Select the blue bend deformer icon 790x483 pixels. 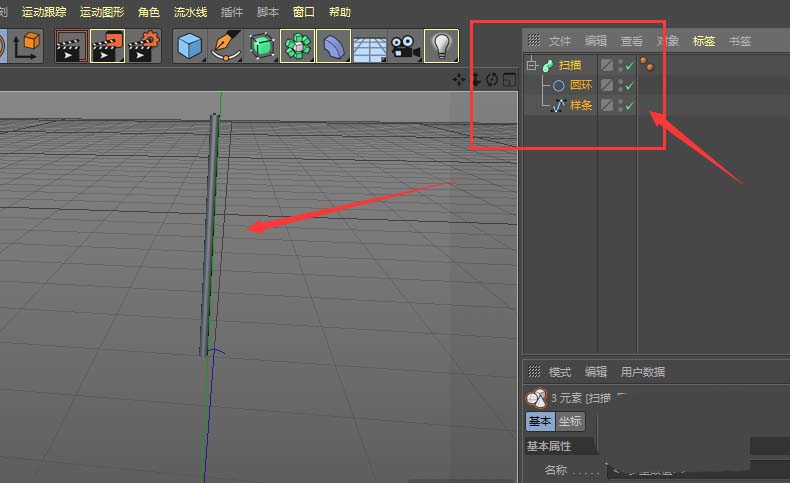tap(333, 46)
